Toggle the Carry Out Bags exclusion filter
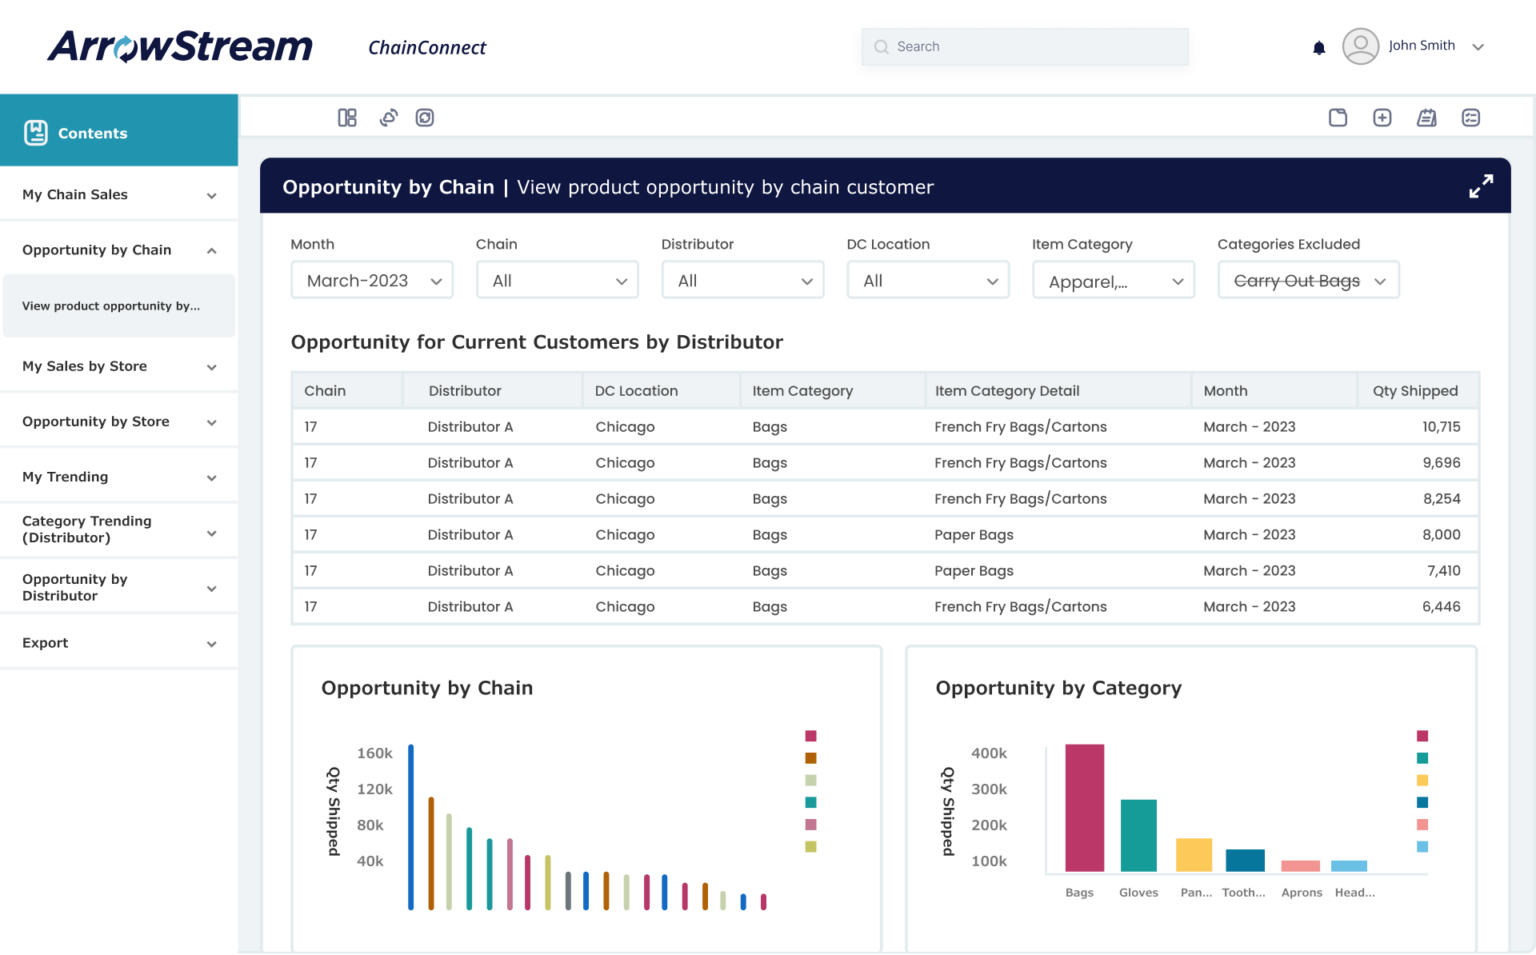 (1307, 280)
